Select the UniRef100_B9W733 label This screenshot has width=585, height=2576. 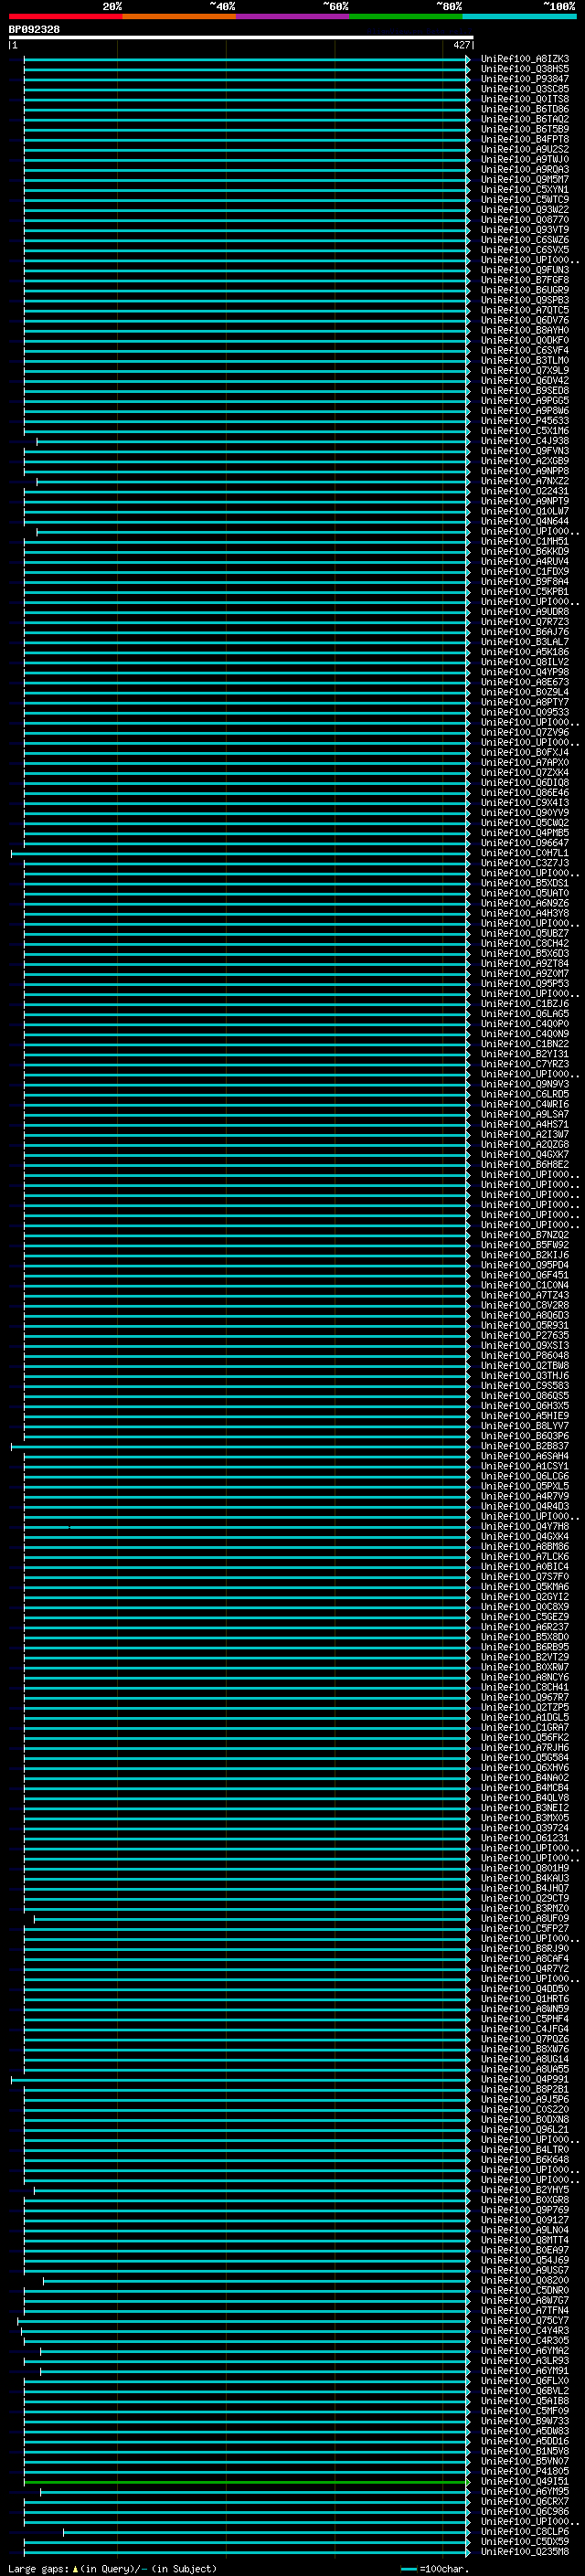point(525,2421)
